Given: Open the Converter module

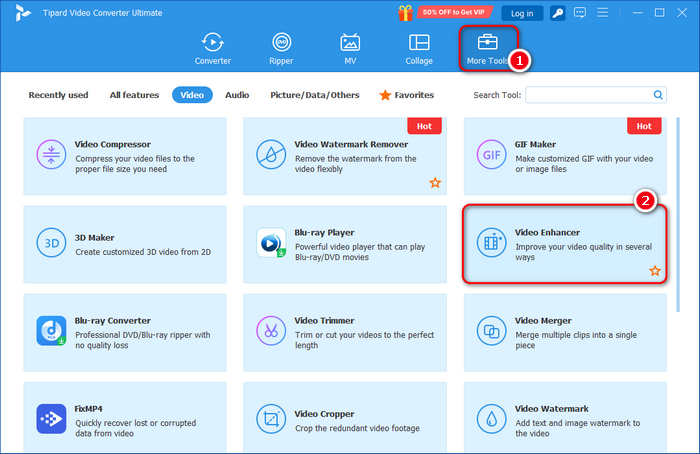Looking at the screenshot, I should point(212,49).
